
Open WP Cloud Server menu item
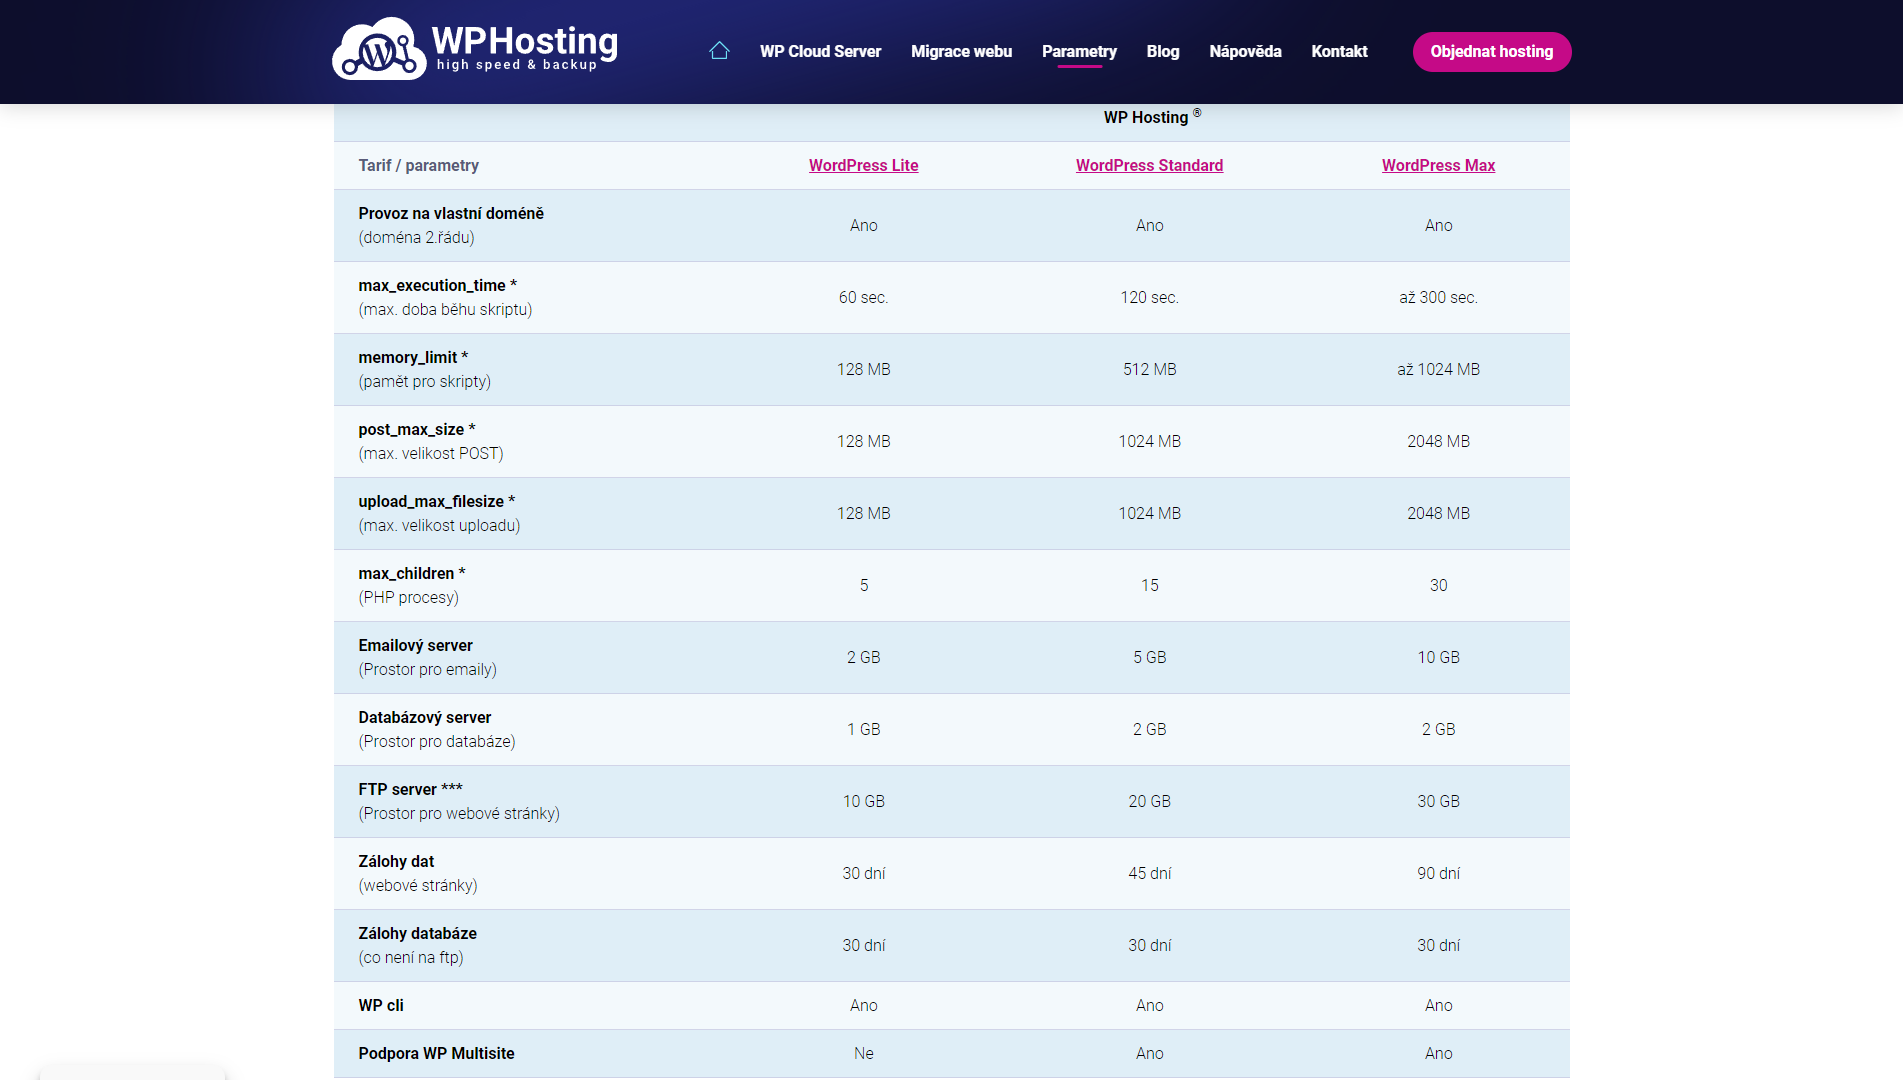pyautogui.click(x=820, y=51)
